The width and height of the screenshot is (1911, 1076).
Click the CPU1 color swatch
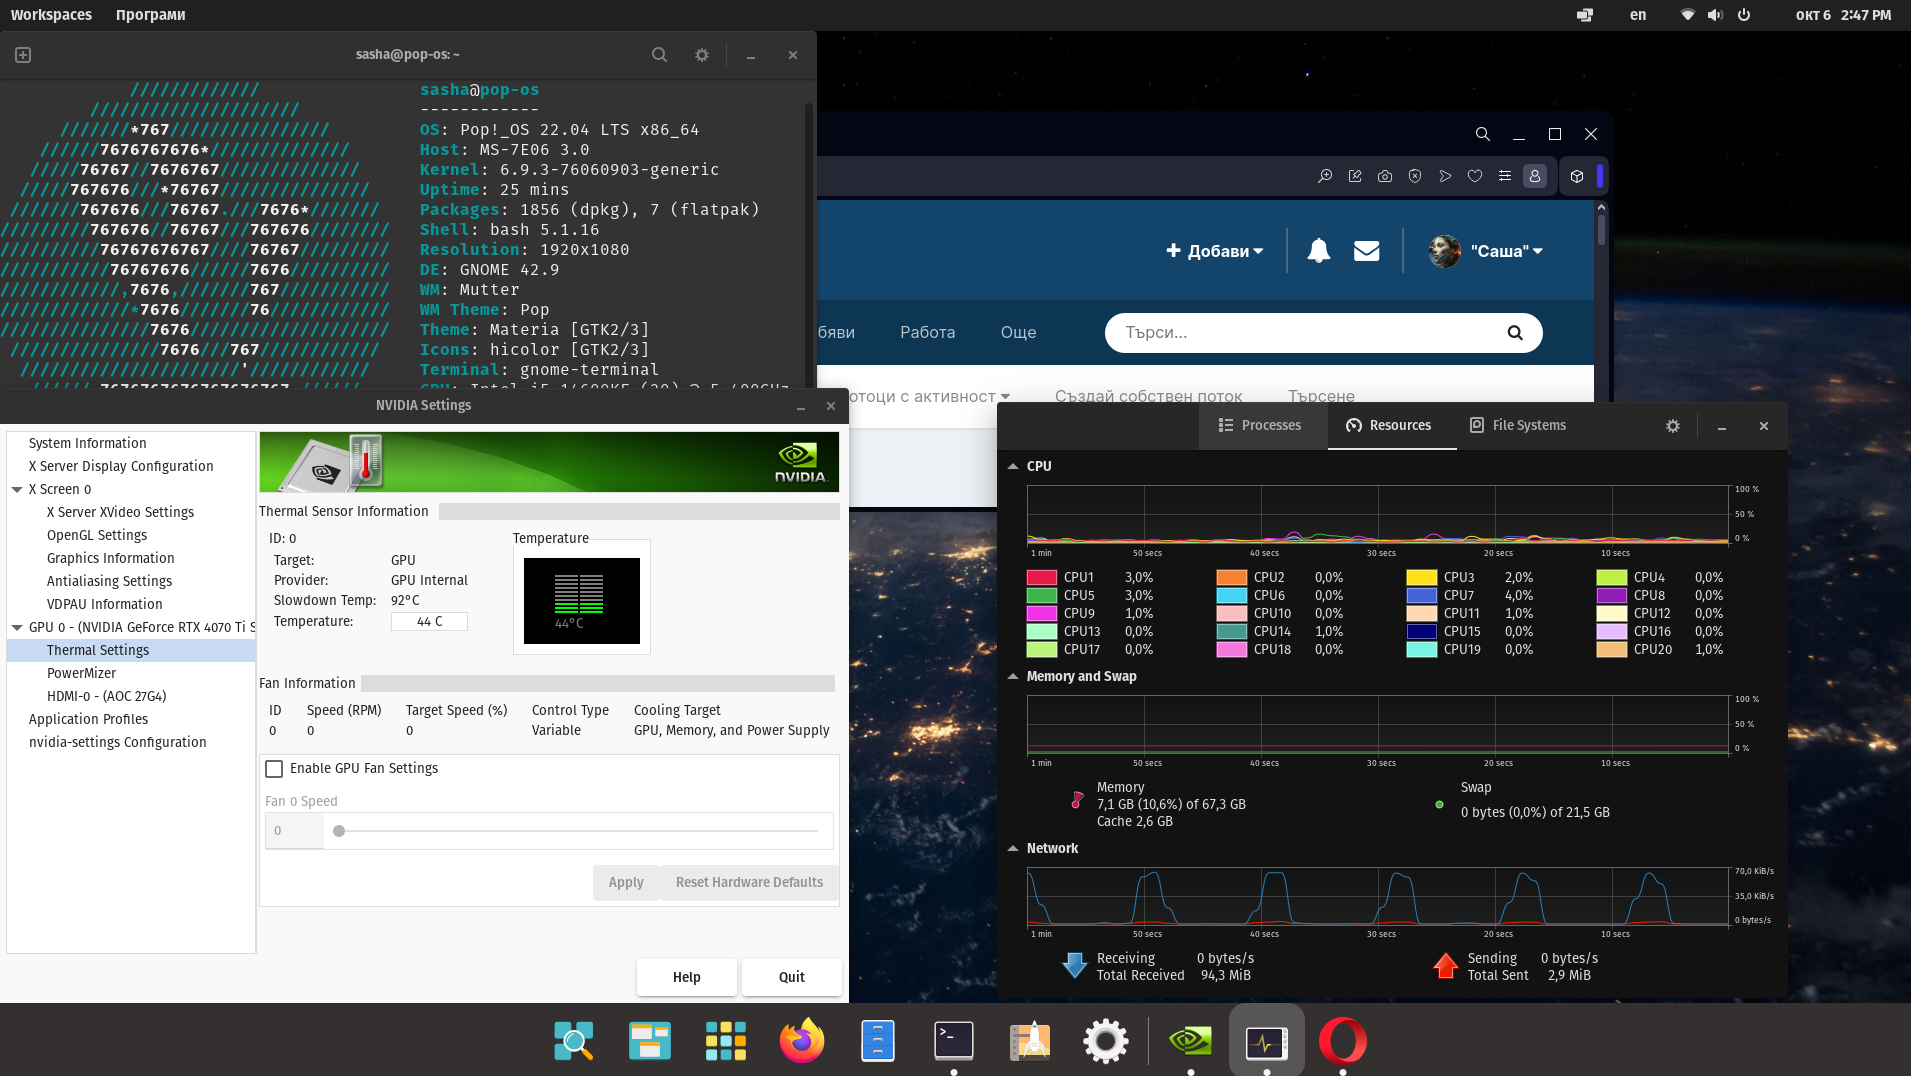tap(1042, 578)
